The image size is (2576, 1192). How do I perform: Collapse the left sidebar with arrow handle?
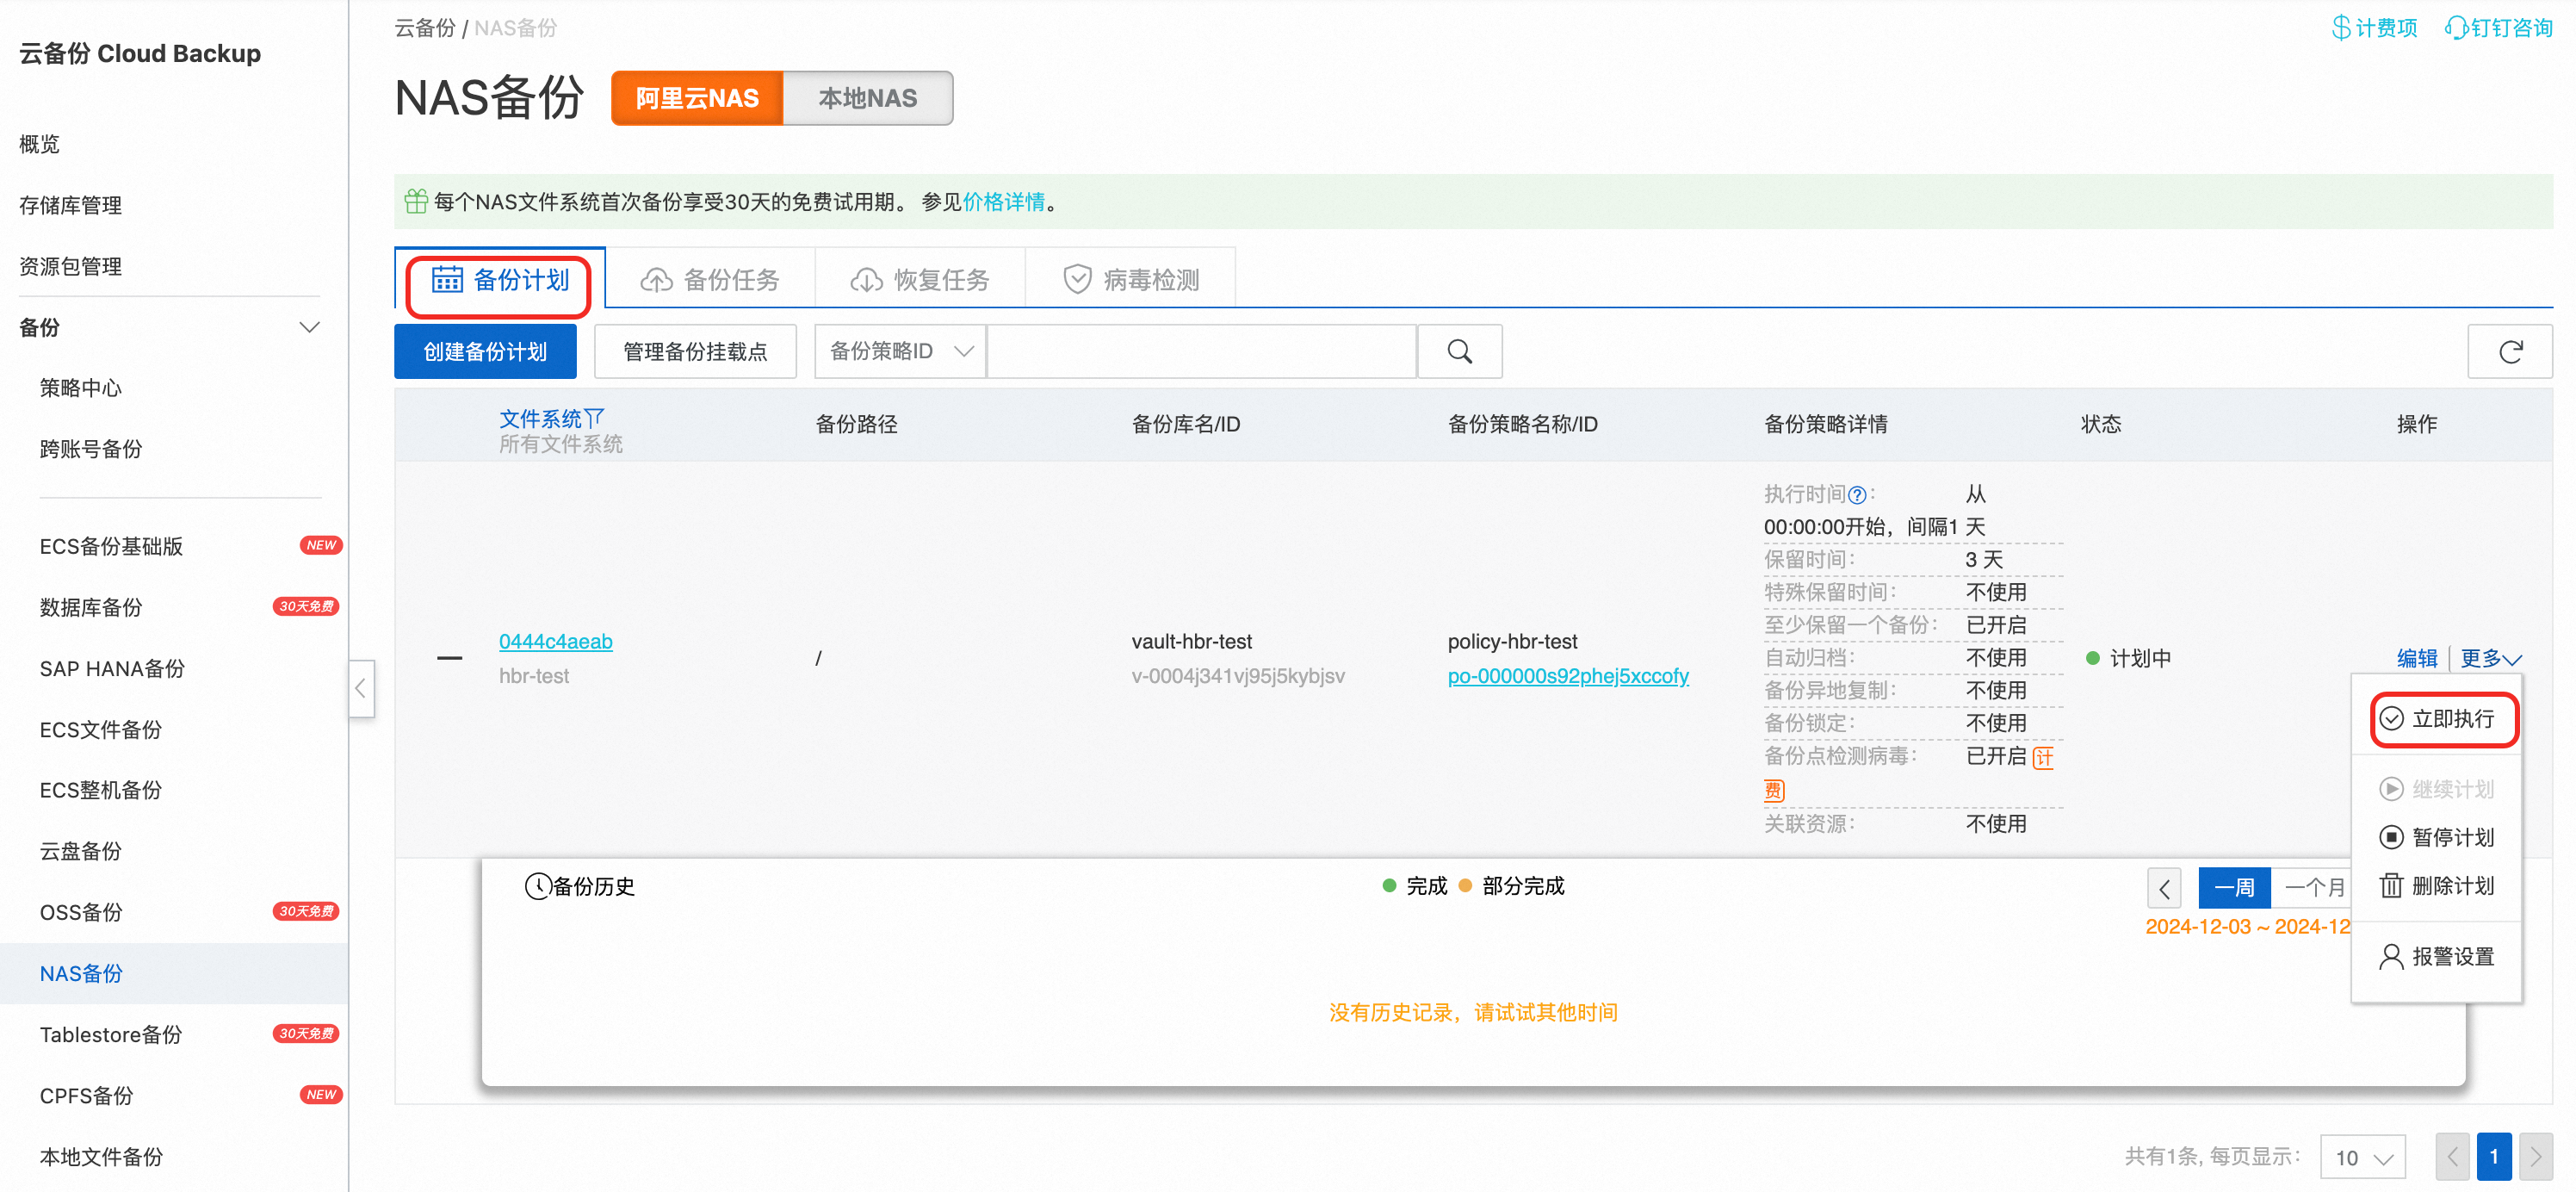tap(361, 688)
